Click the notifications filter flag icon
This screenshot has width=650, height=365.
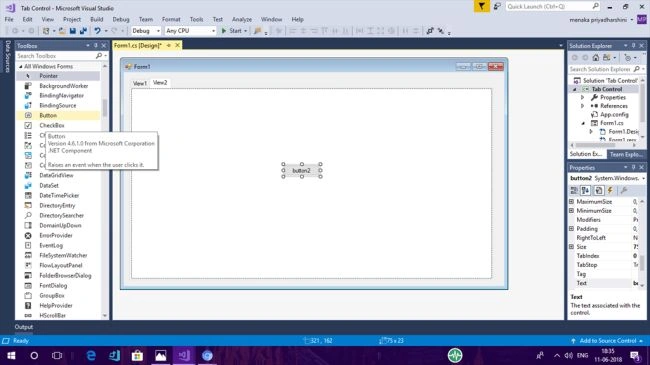482,6
